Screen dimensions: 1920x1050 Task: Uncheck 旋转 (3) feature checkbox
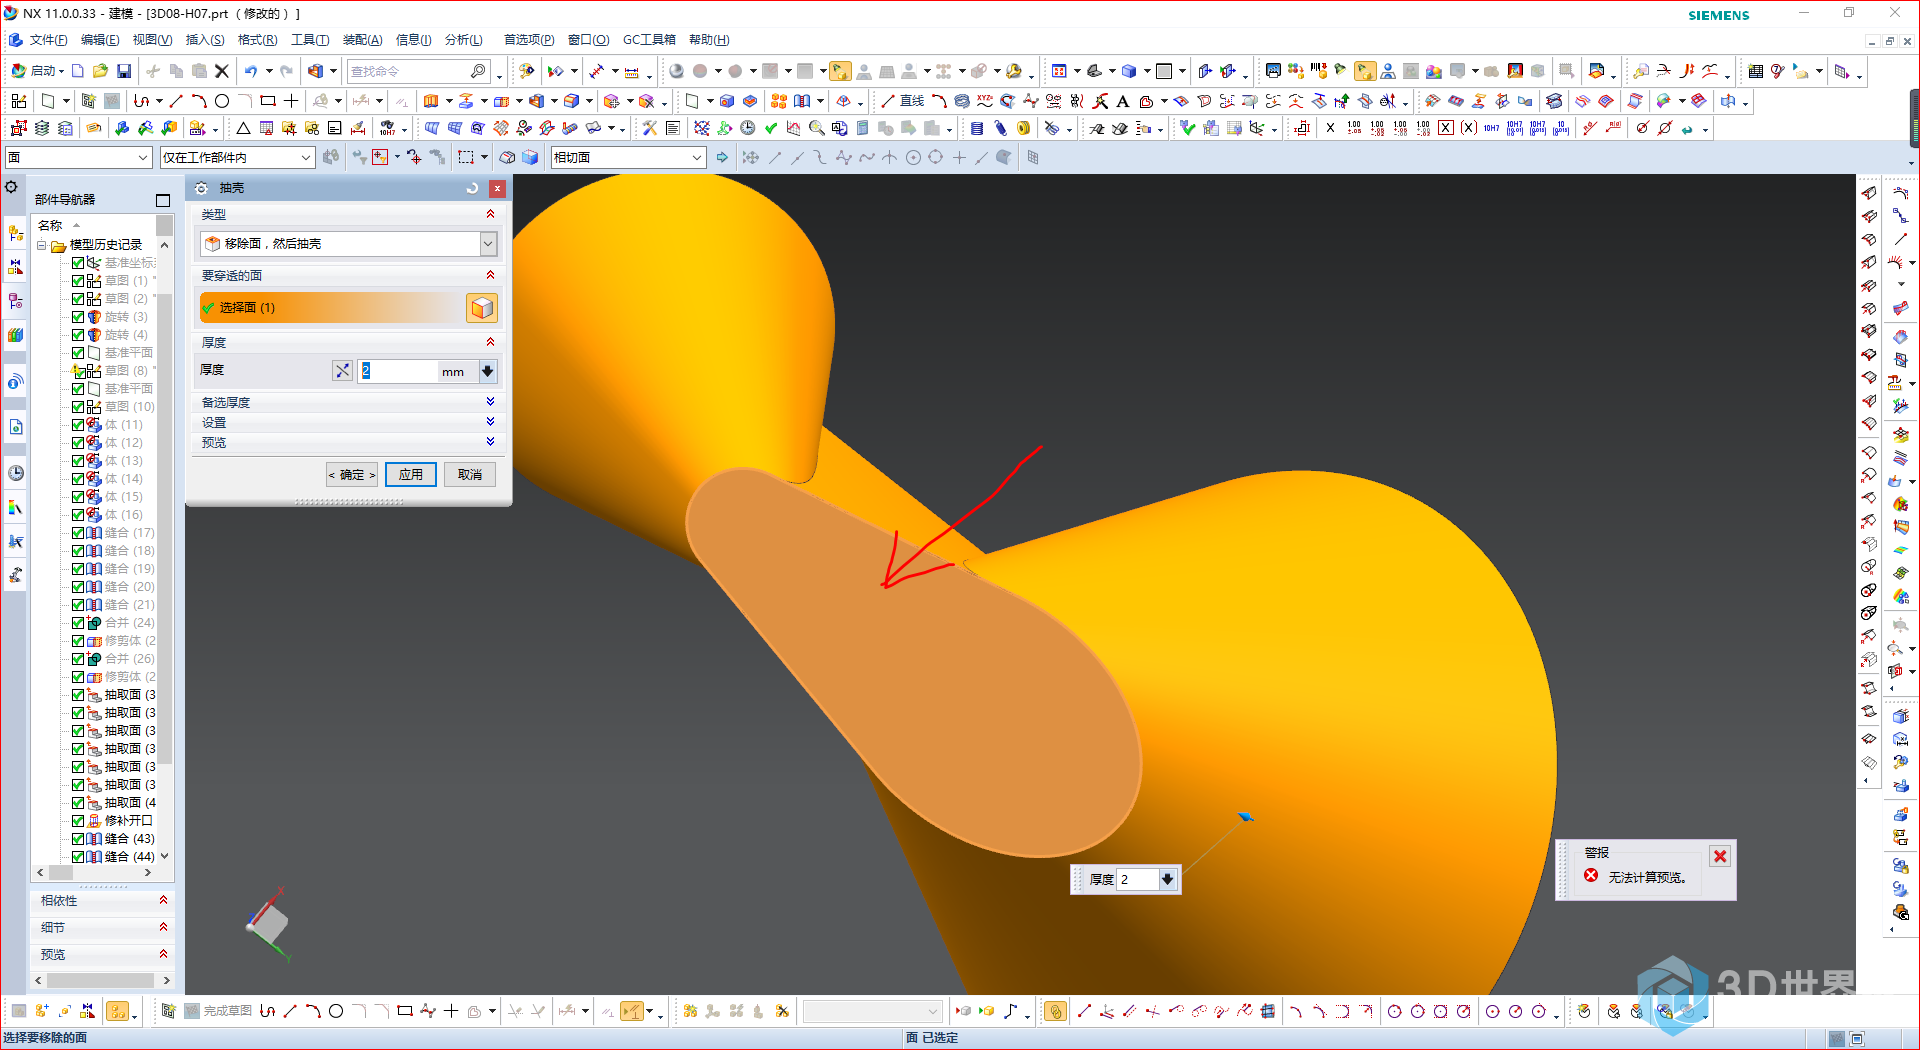(x=78, y=317)
